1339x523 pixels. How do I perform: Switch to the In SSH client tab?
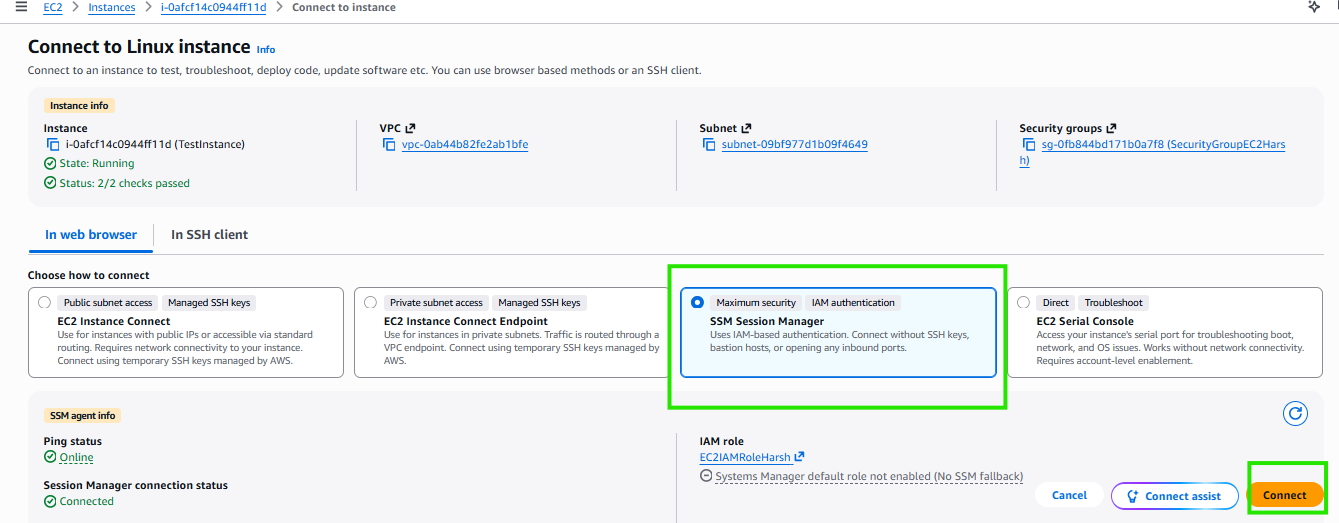209,235
